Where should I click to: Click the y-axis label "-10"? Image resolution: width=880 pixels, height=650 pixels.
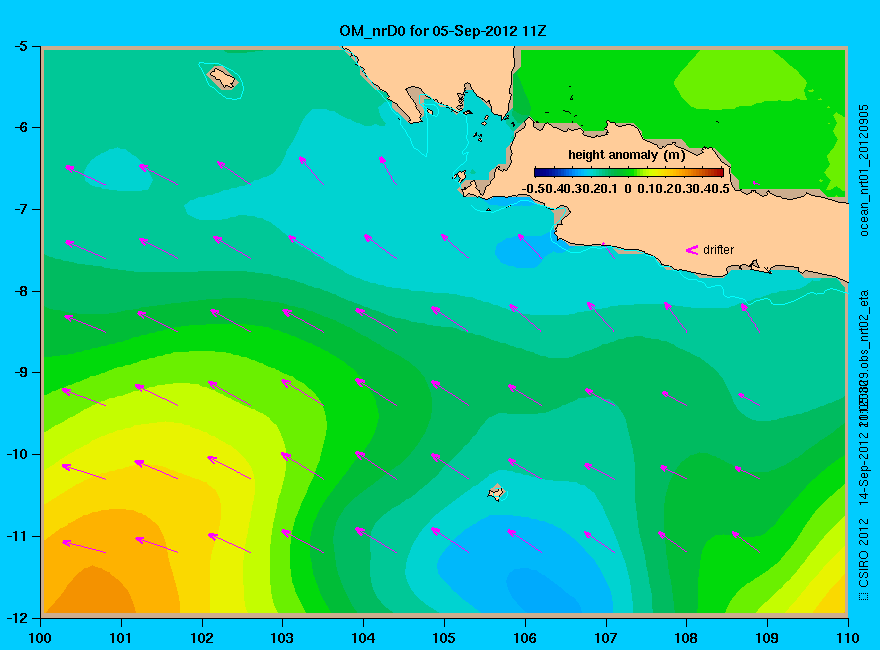tap(17, 454)
